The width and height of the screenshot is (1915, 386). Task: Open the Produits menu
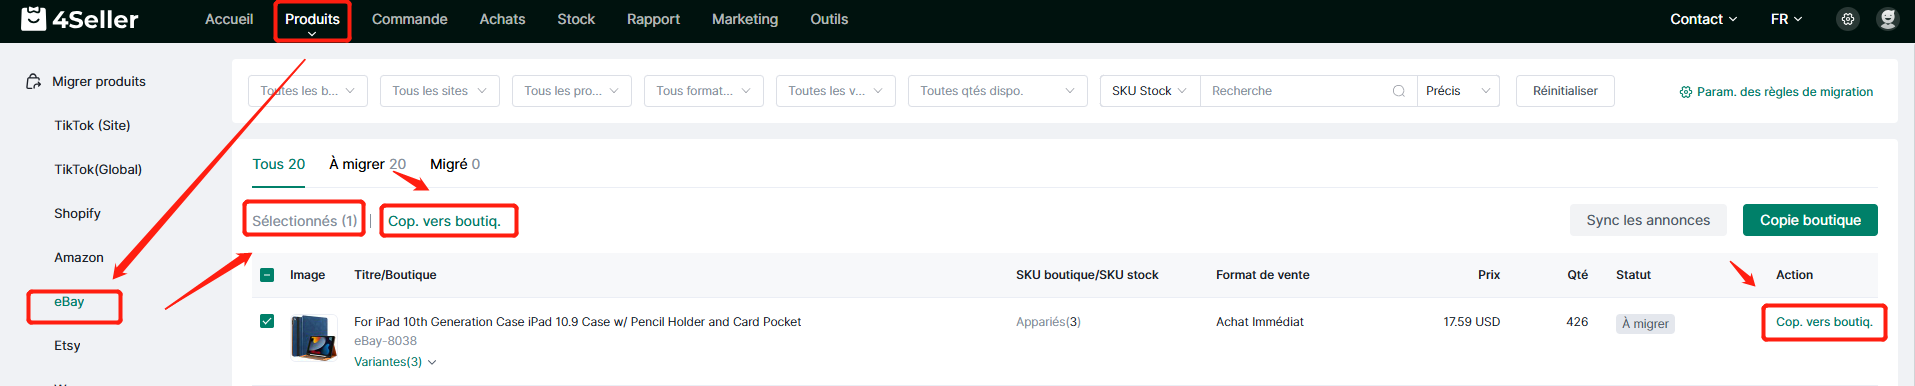point(312,19)
